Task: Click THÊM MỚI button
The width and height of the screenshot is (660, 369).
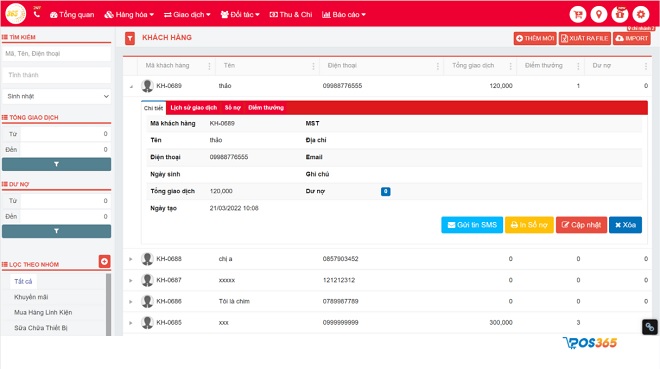Action: coord(535,38)
